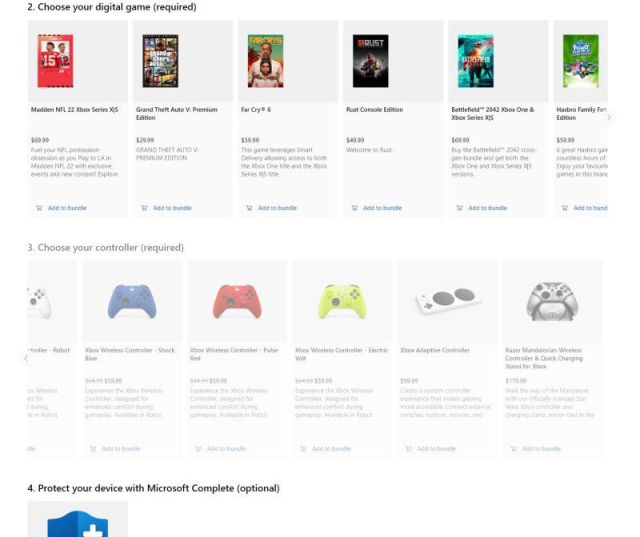This screenshot has height=537, width=640.
Task: Open Hasbro Family Fun Edition cover
Action: pyautogui.click(x=581, y=61)
